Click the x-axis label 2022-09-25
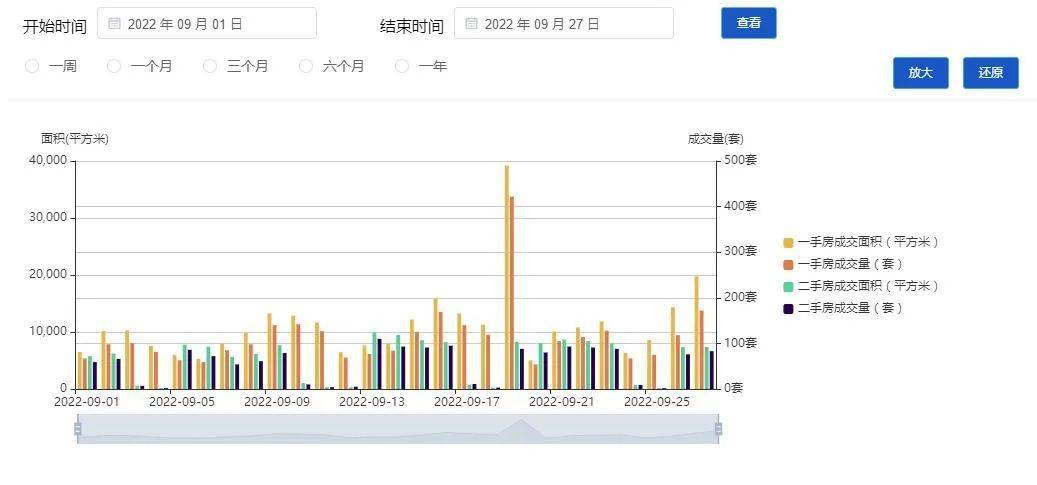Image resolution: width=1037 pixels, height=485 pixels. [657, 401]
